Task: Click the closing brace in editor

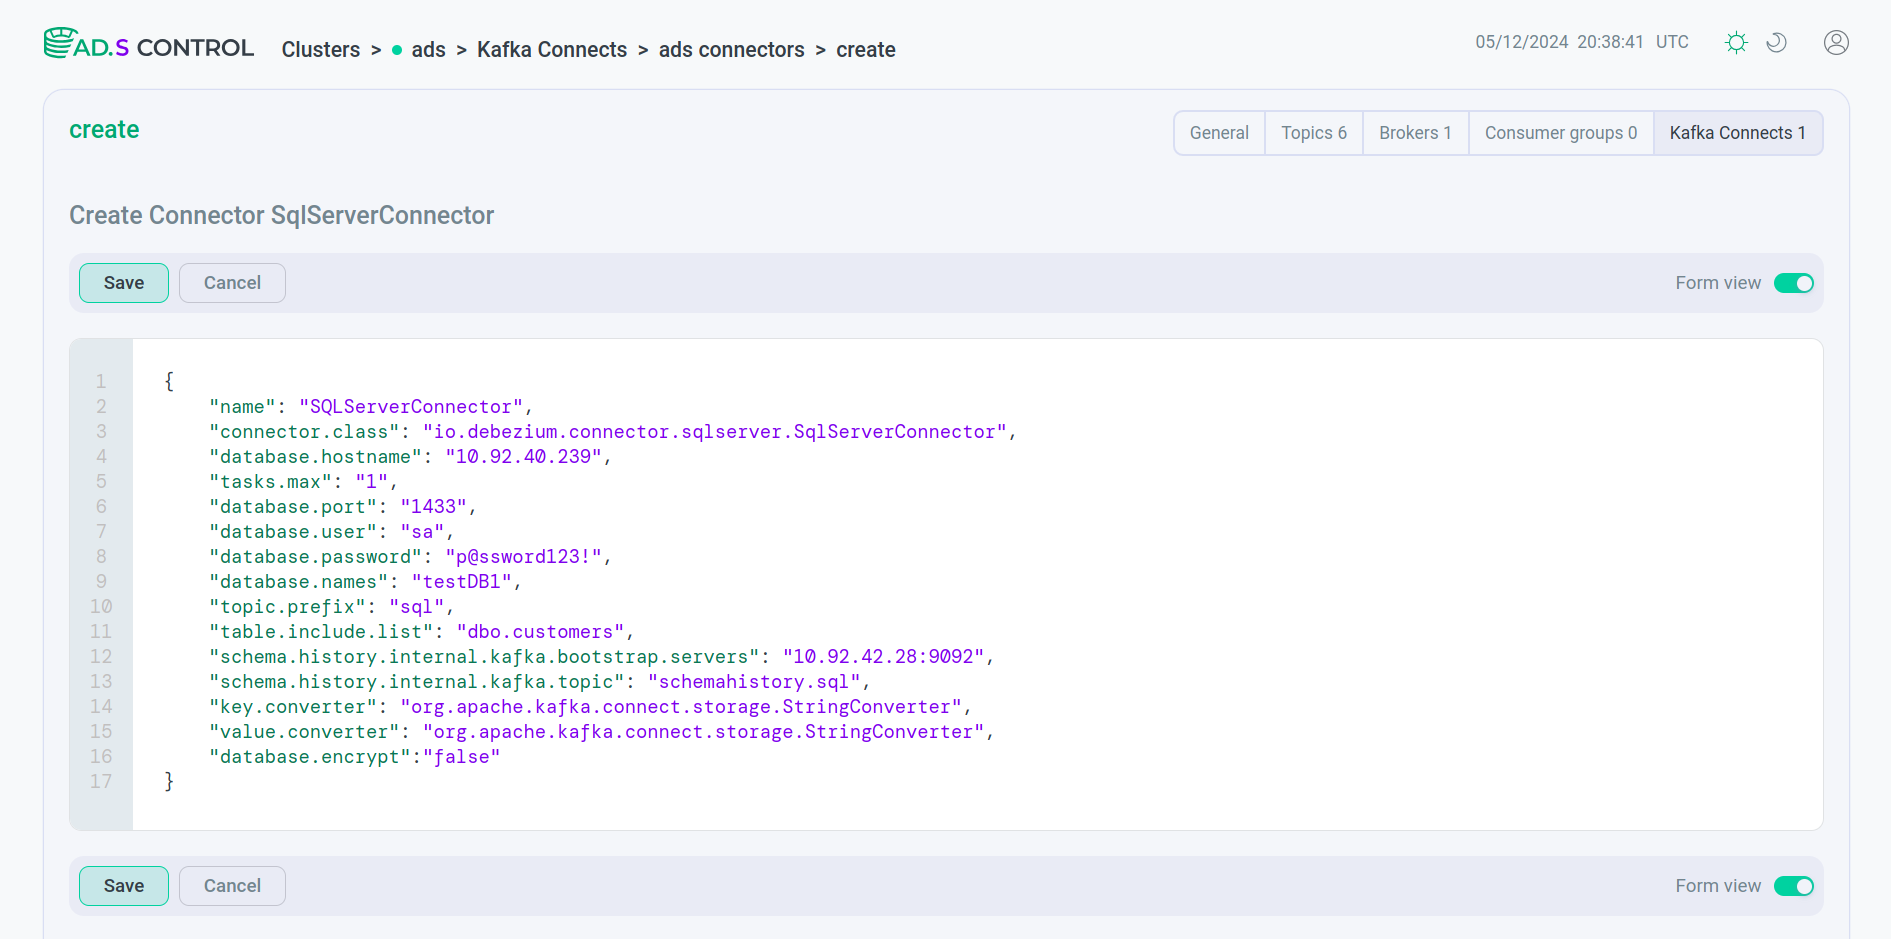Action: pyautogui.click(x=169, y=782)
